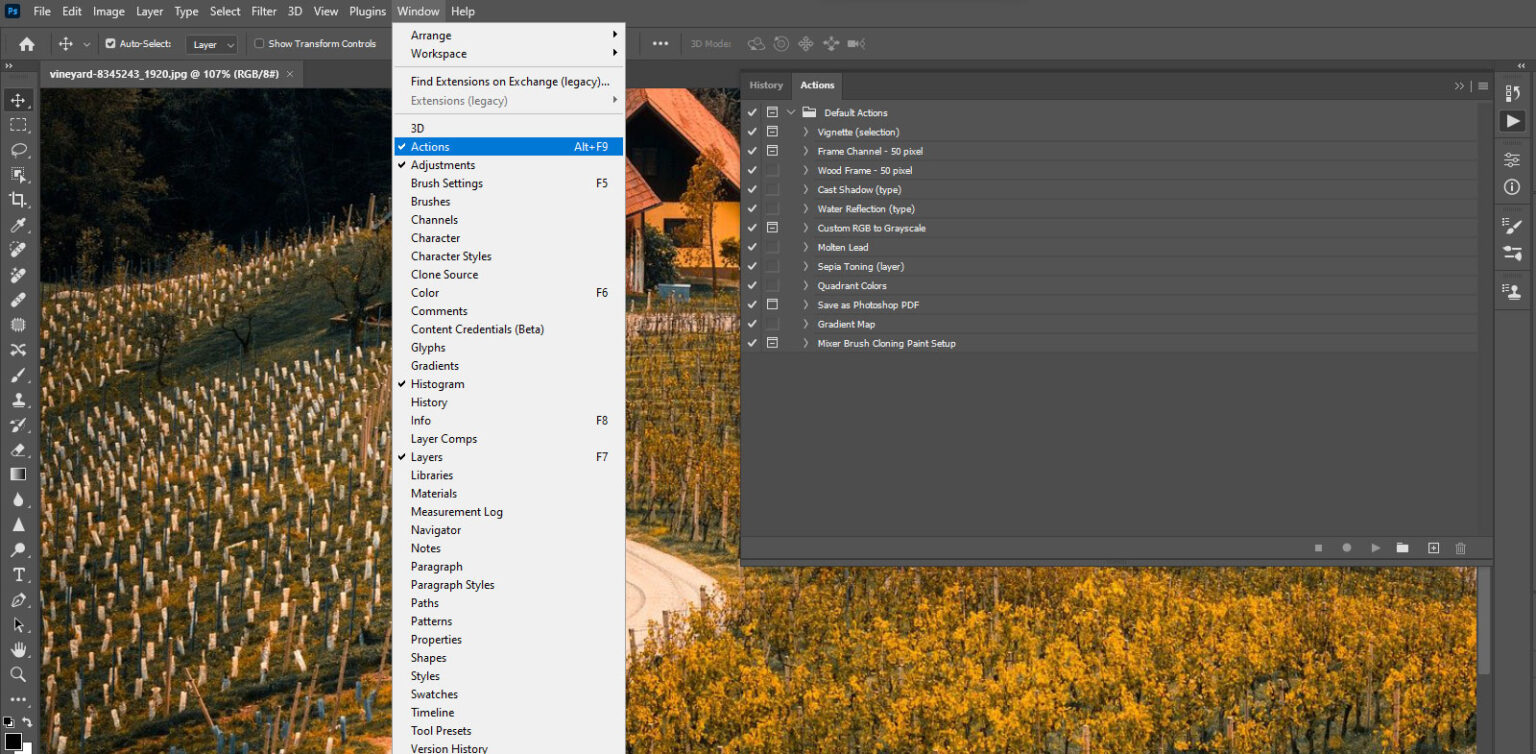Close the vineyard-8345243_1920.jpg document tab
Image resolution: width=1536 pixels, height=754 pixels.
[290, 74]
